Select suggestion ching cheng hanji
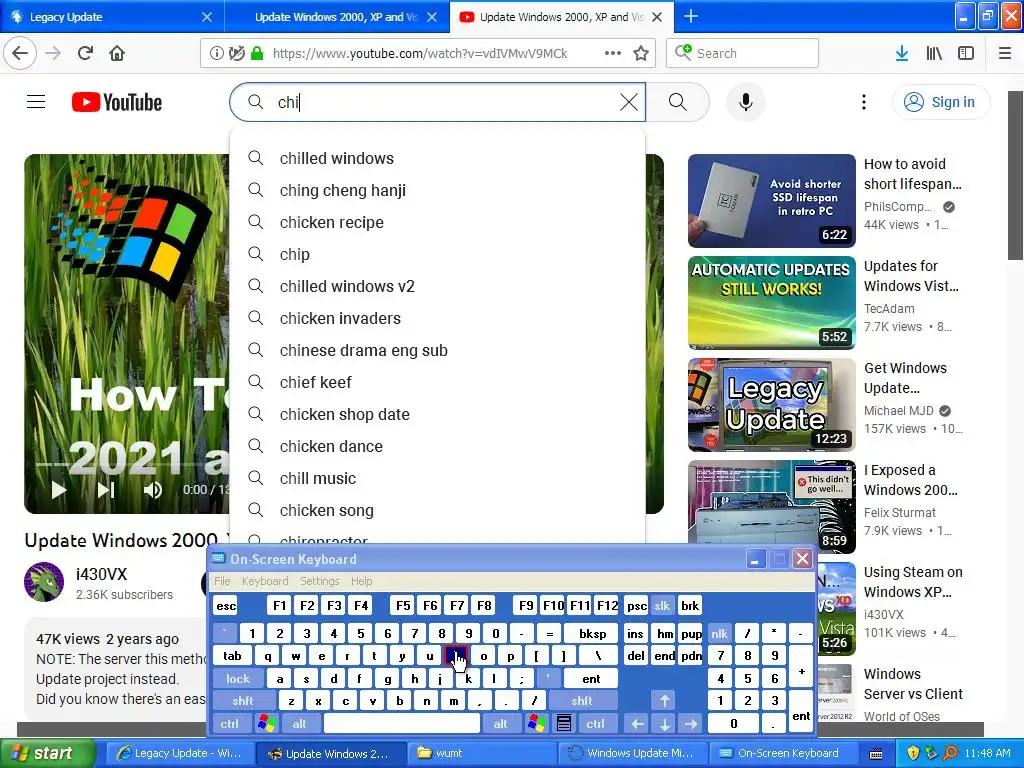The width and height of the screenshot is (1024, 768). tap(437, 190)
